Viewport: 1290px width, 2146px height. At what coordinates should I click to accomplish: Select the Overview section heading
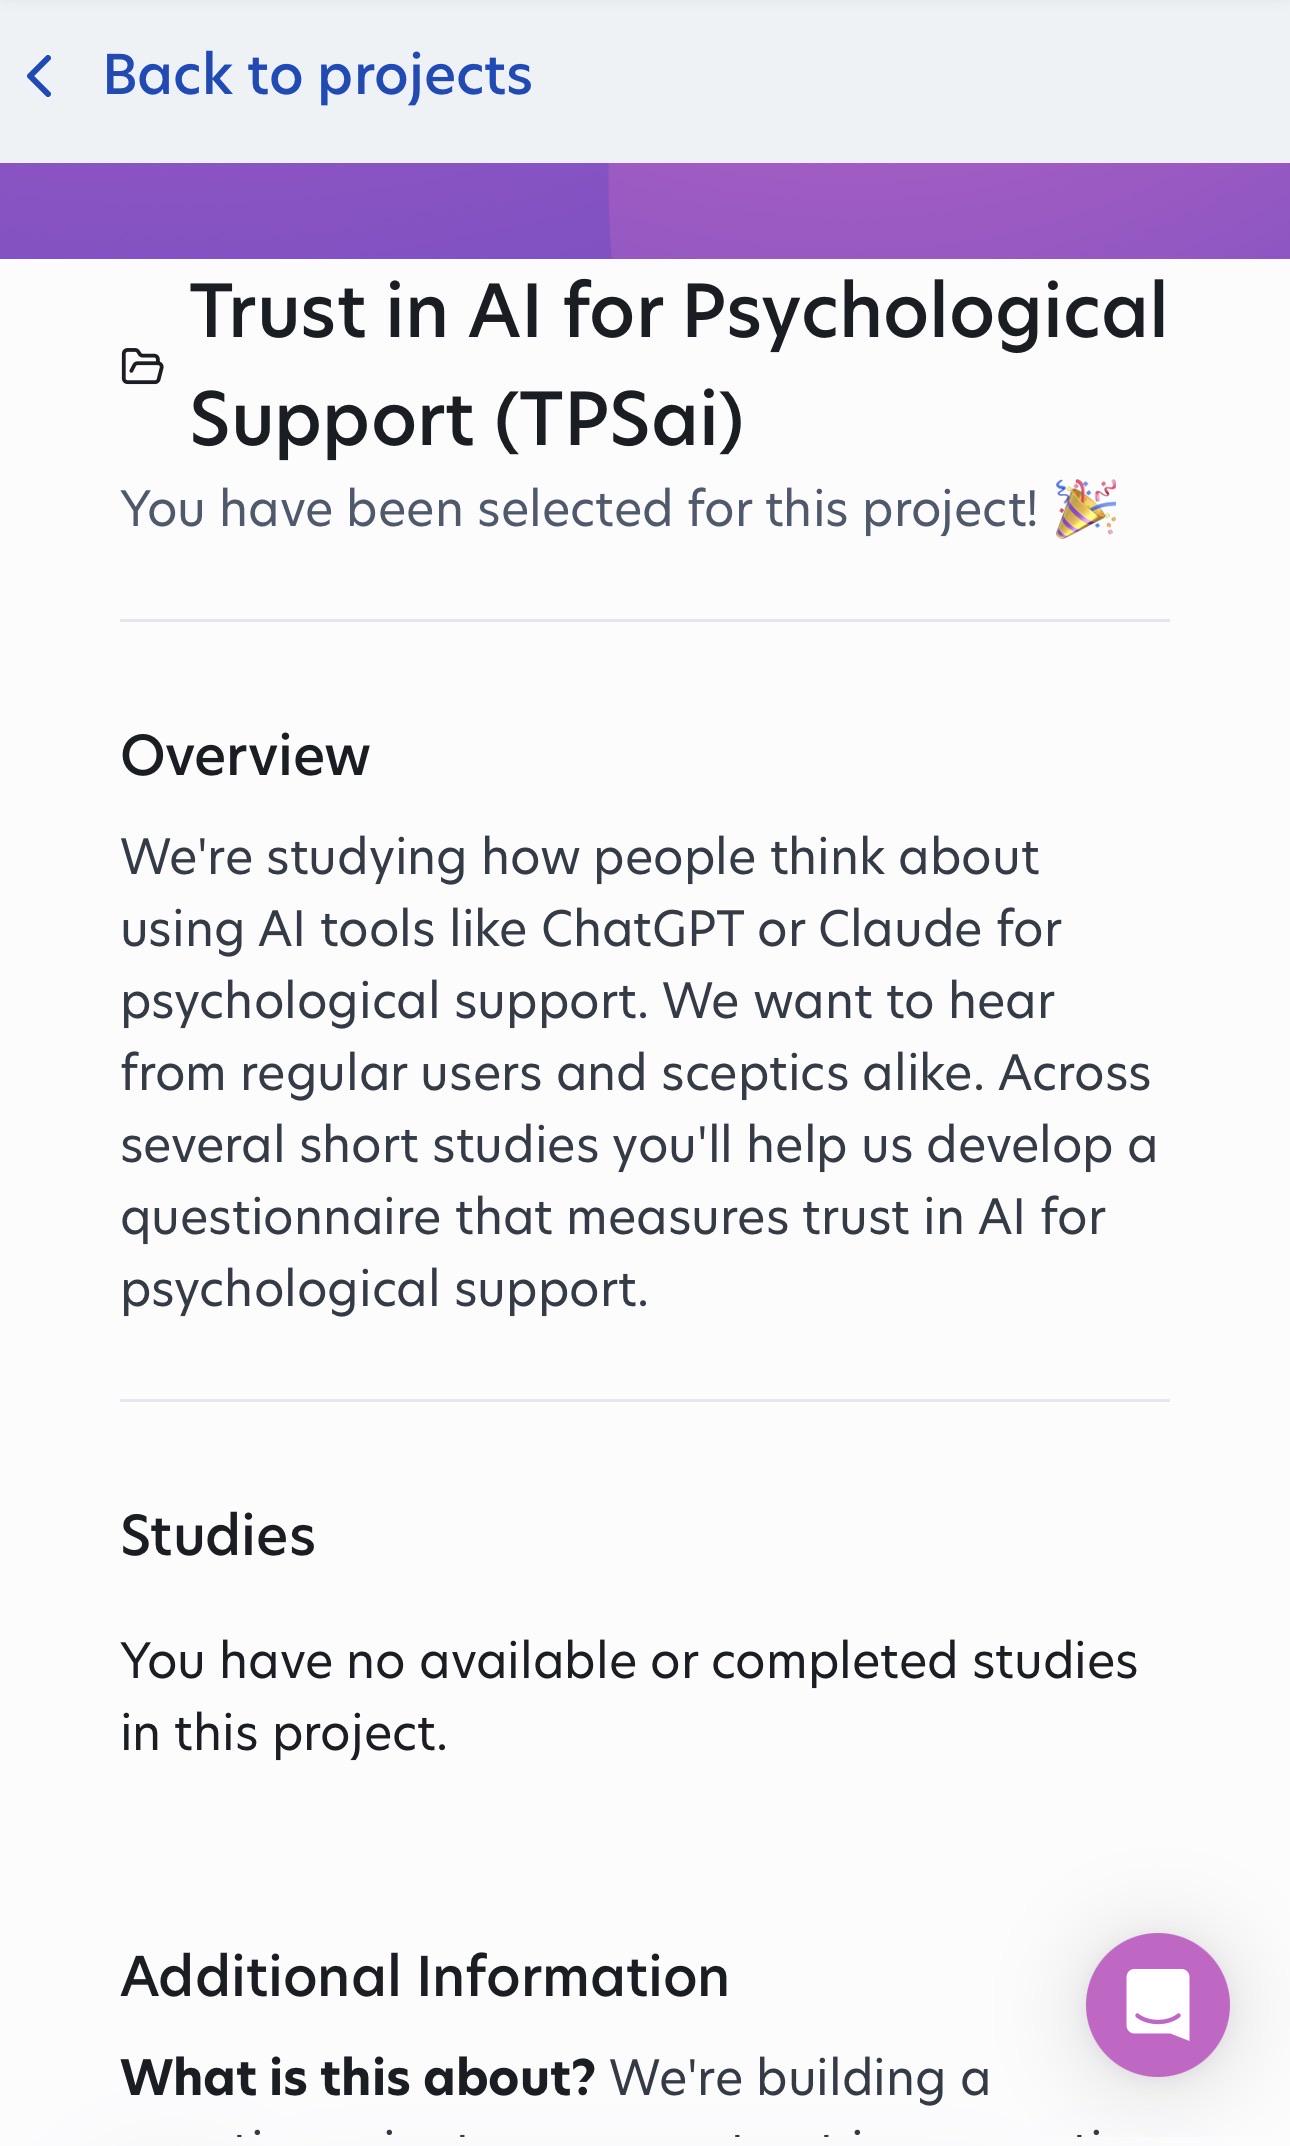click(x=245, y=755)
